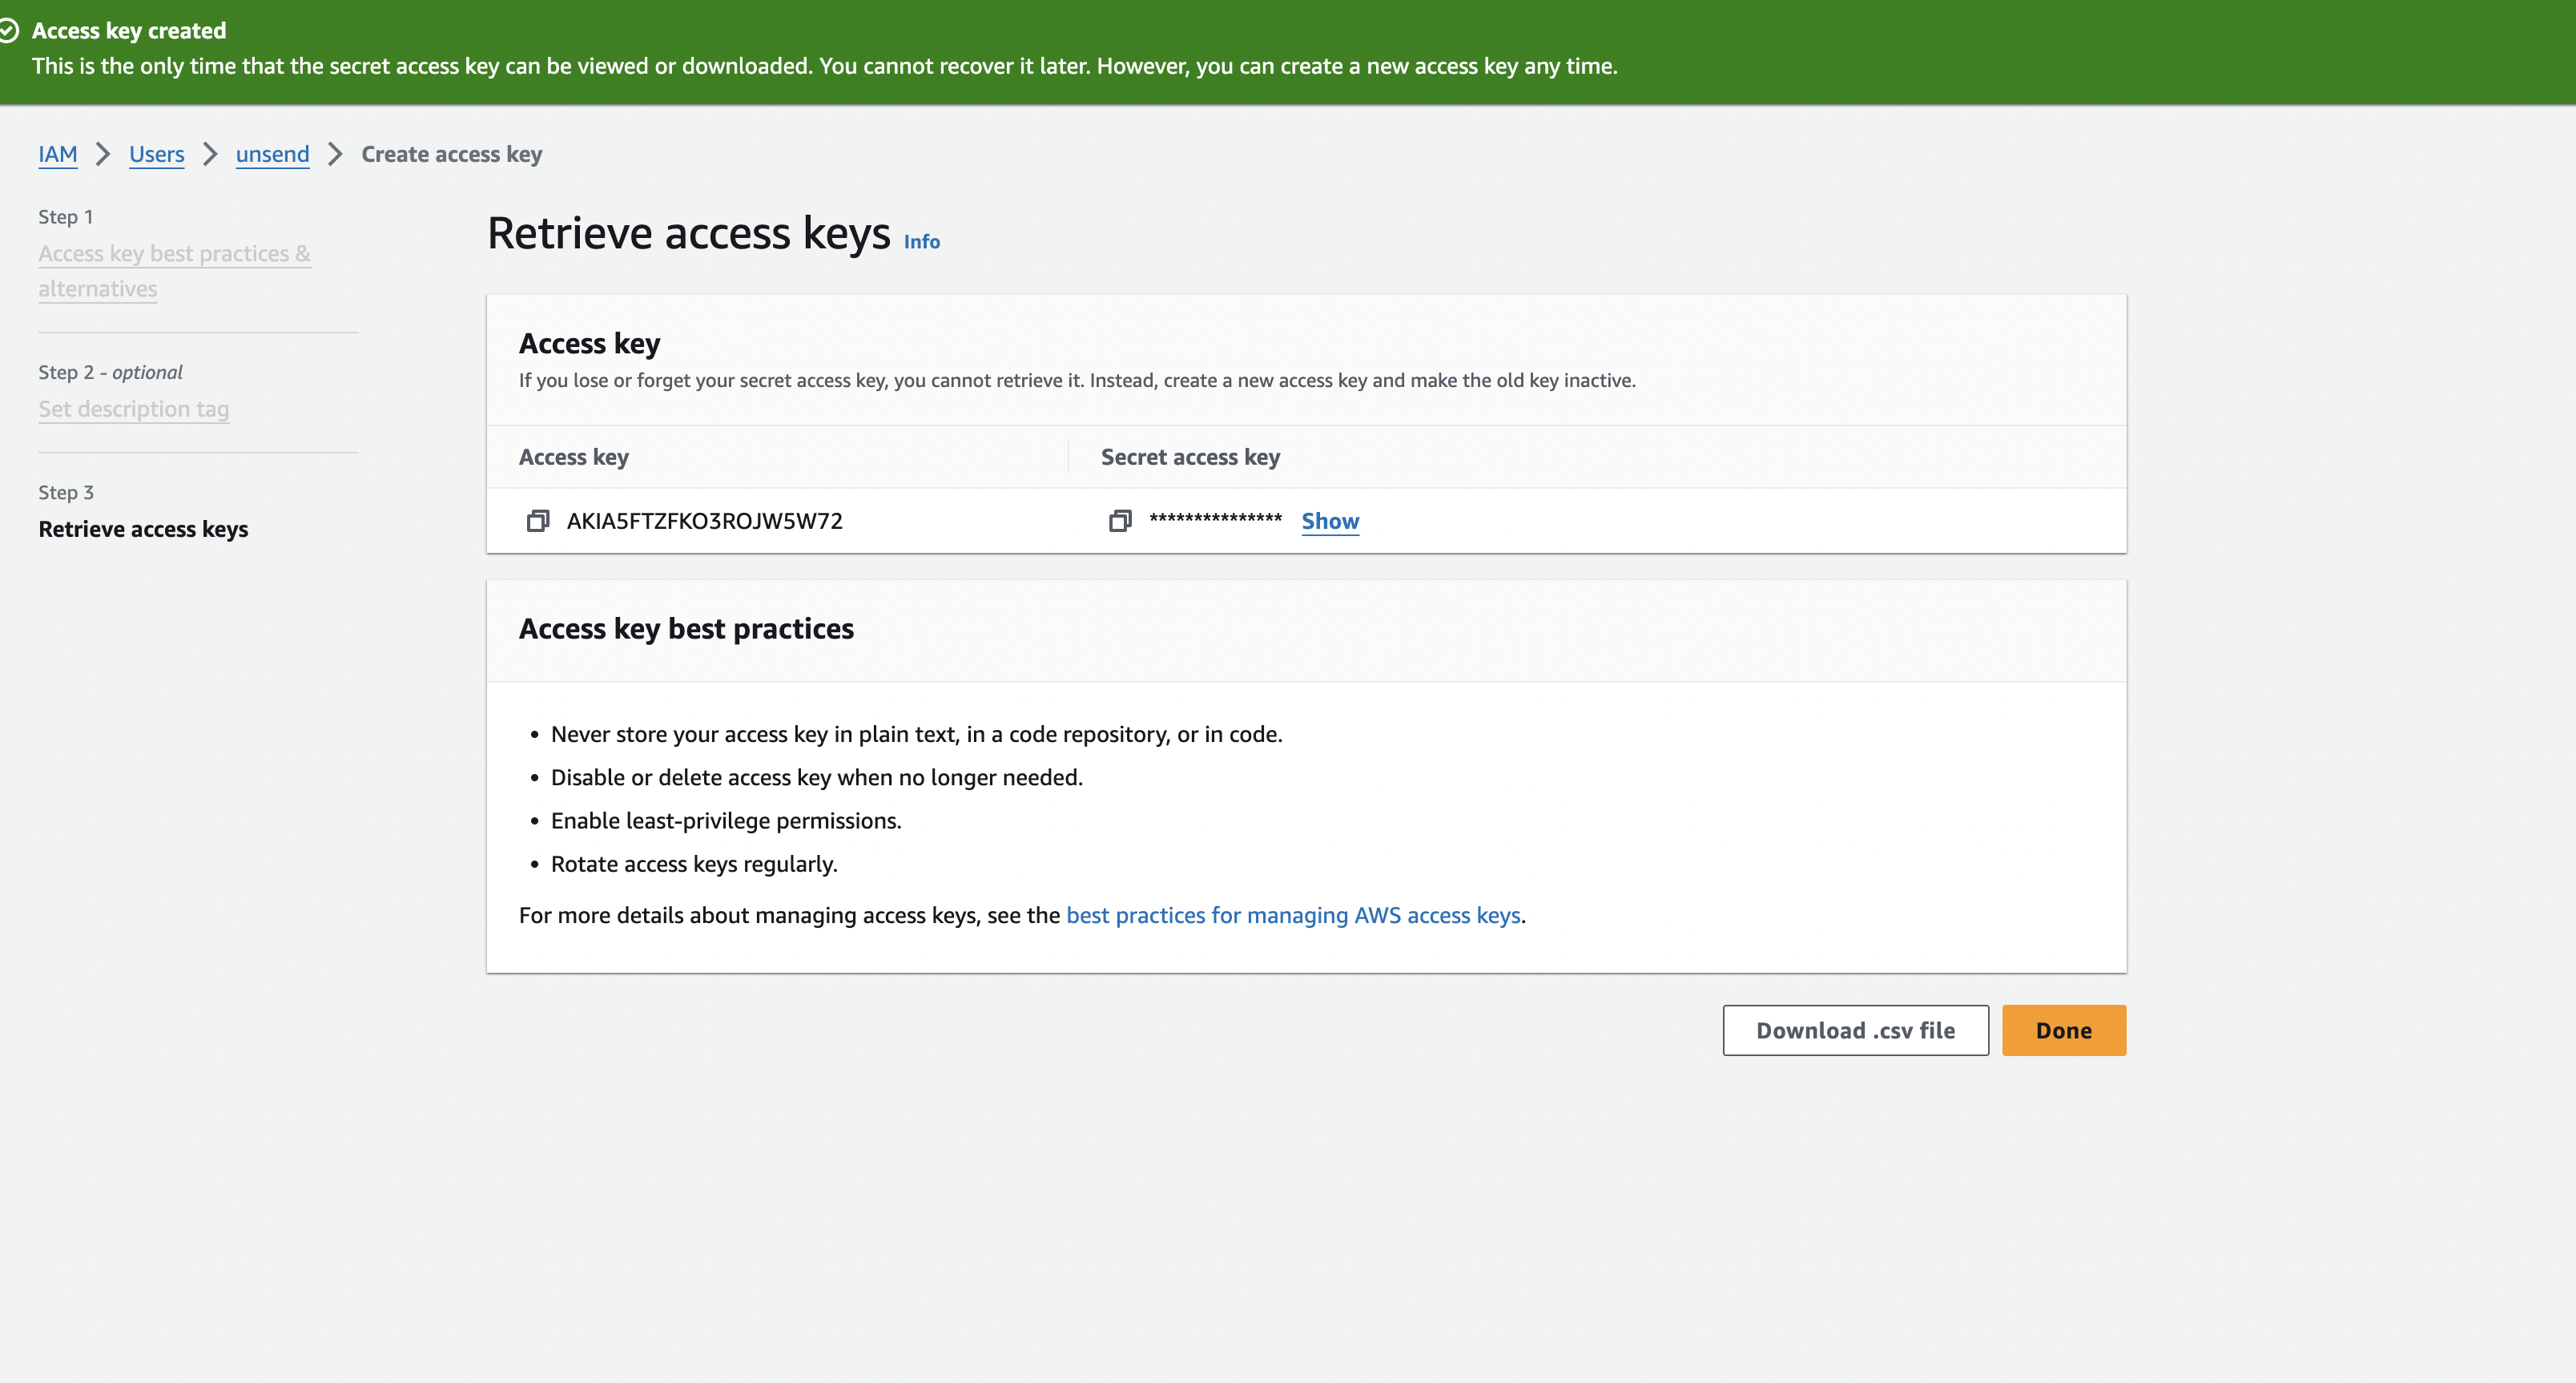Open the Info link beside page title
The image size is (2576, 1383).
[x=921, y=242]
